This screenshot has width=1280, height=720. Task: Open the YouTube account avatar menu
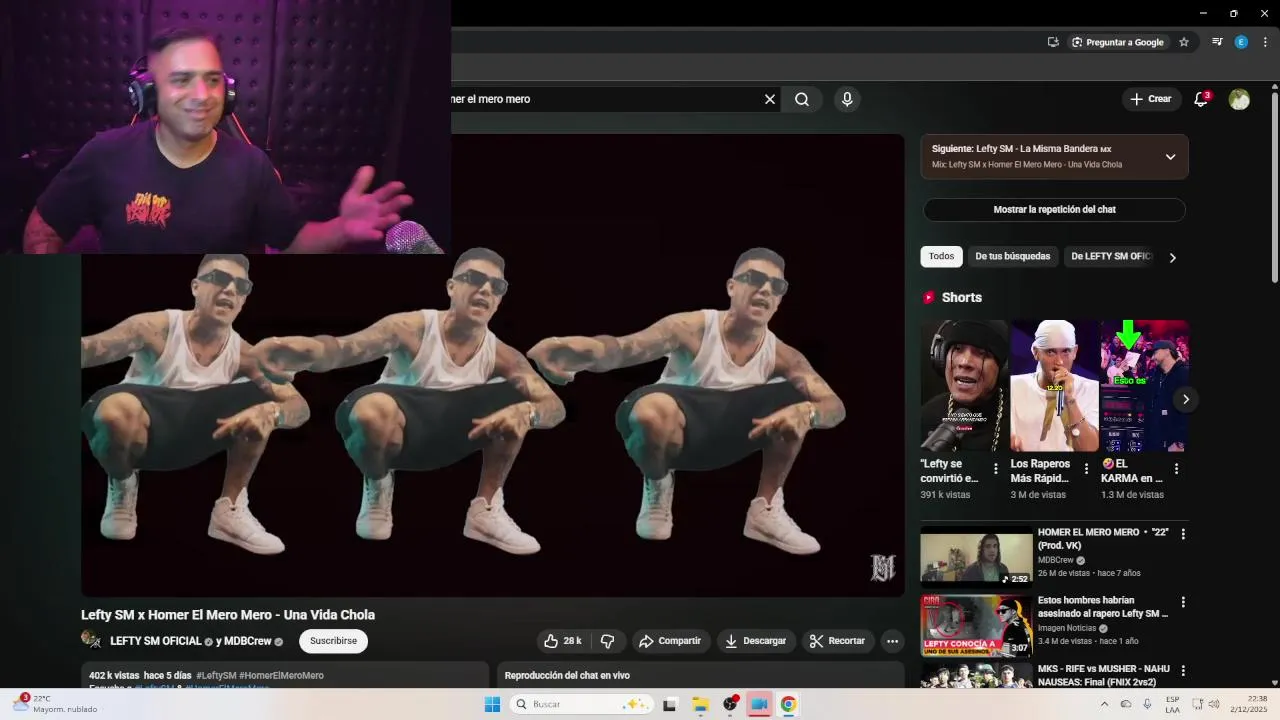pyautogui.click(x=1239, y=99)
